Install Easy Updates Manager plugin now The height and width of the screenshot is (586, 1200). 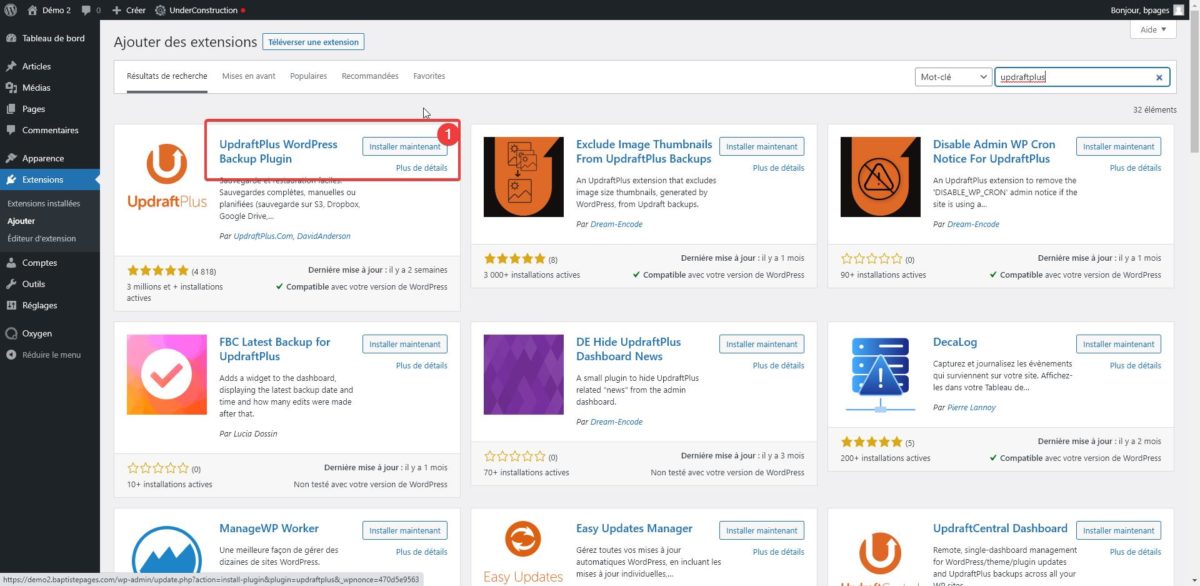pos(762,531)
